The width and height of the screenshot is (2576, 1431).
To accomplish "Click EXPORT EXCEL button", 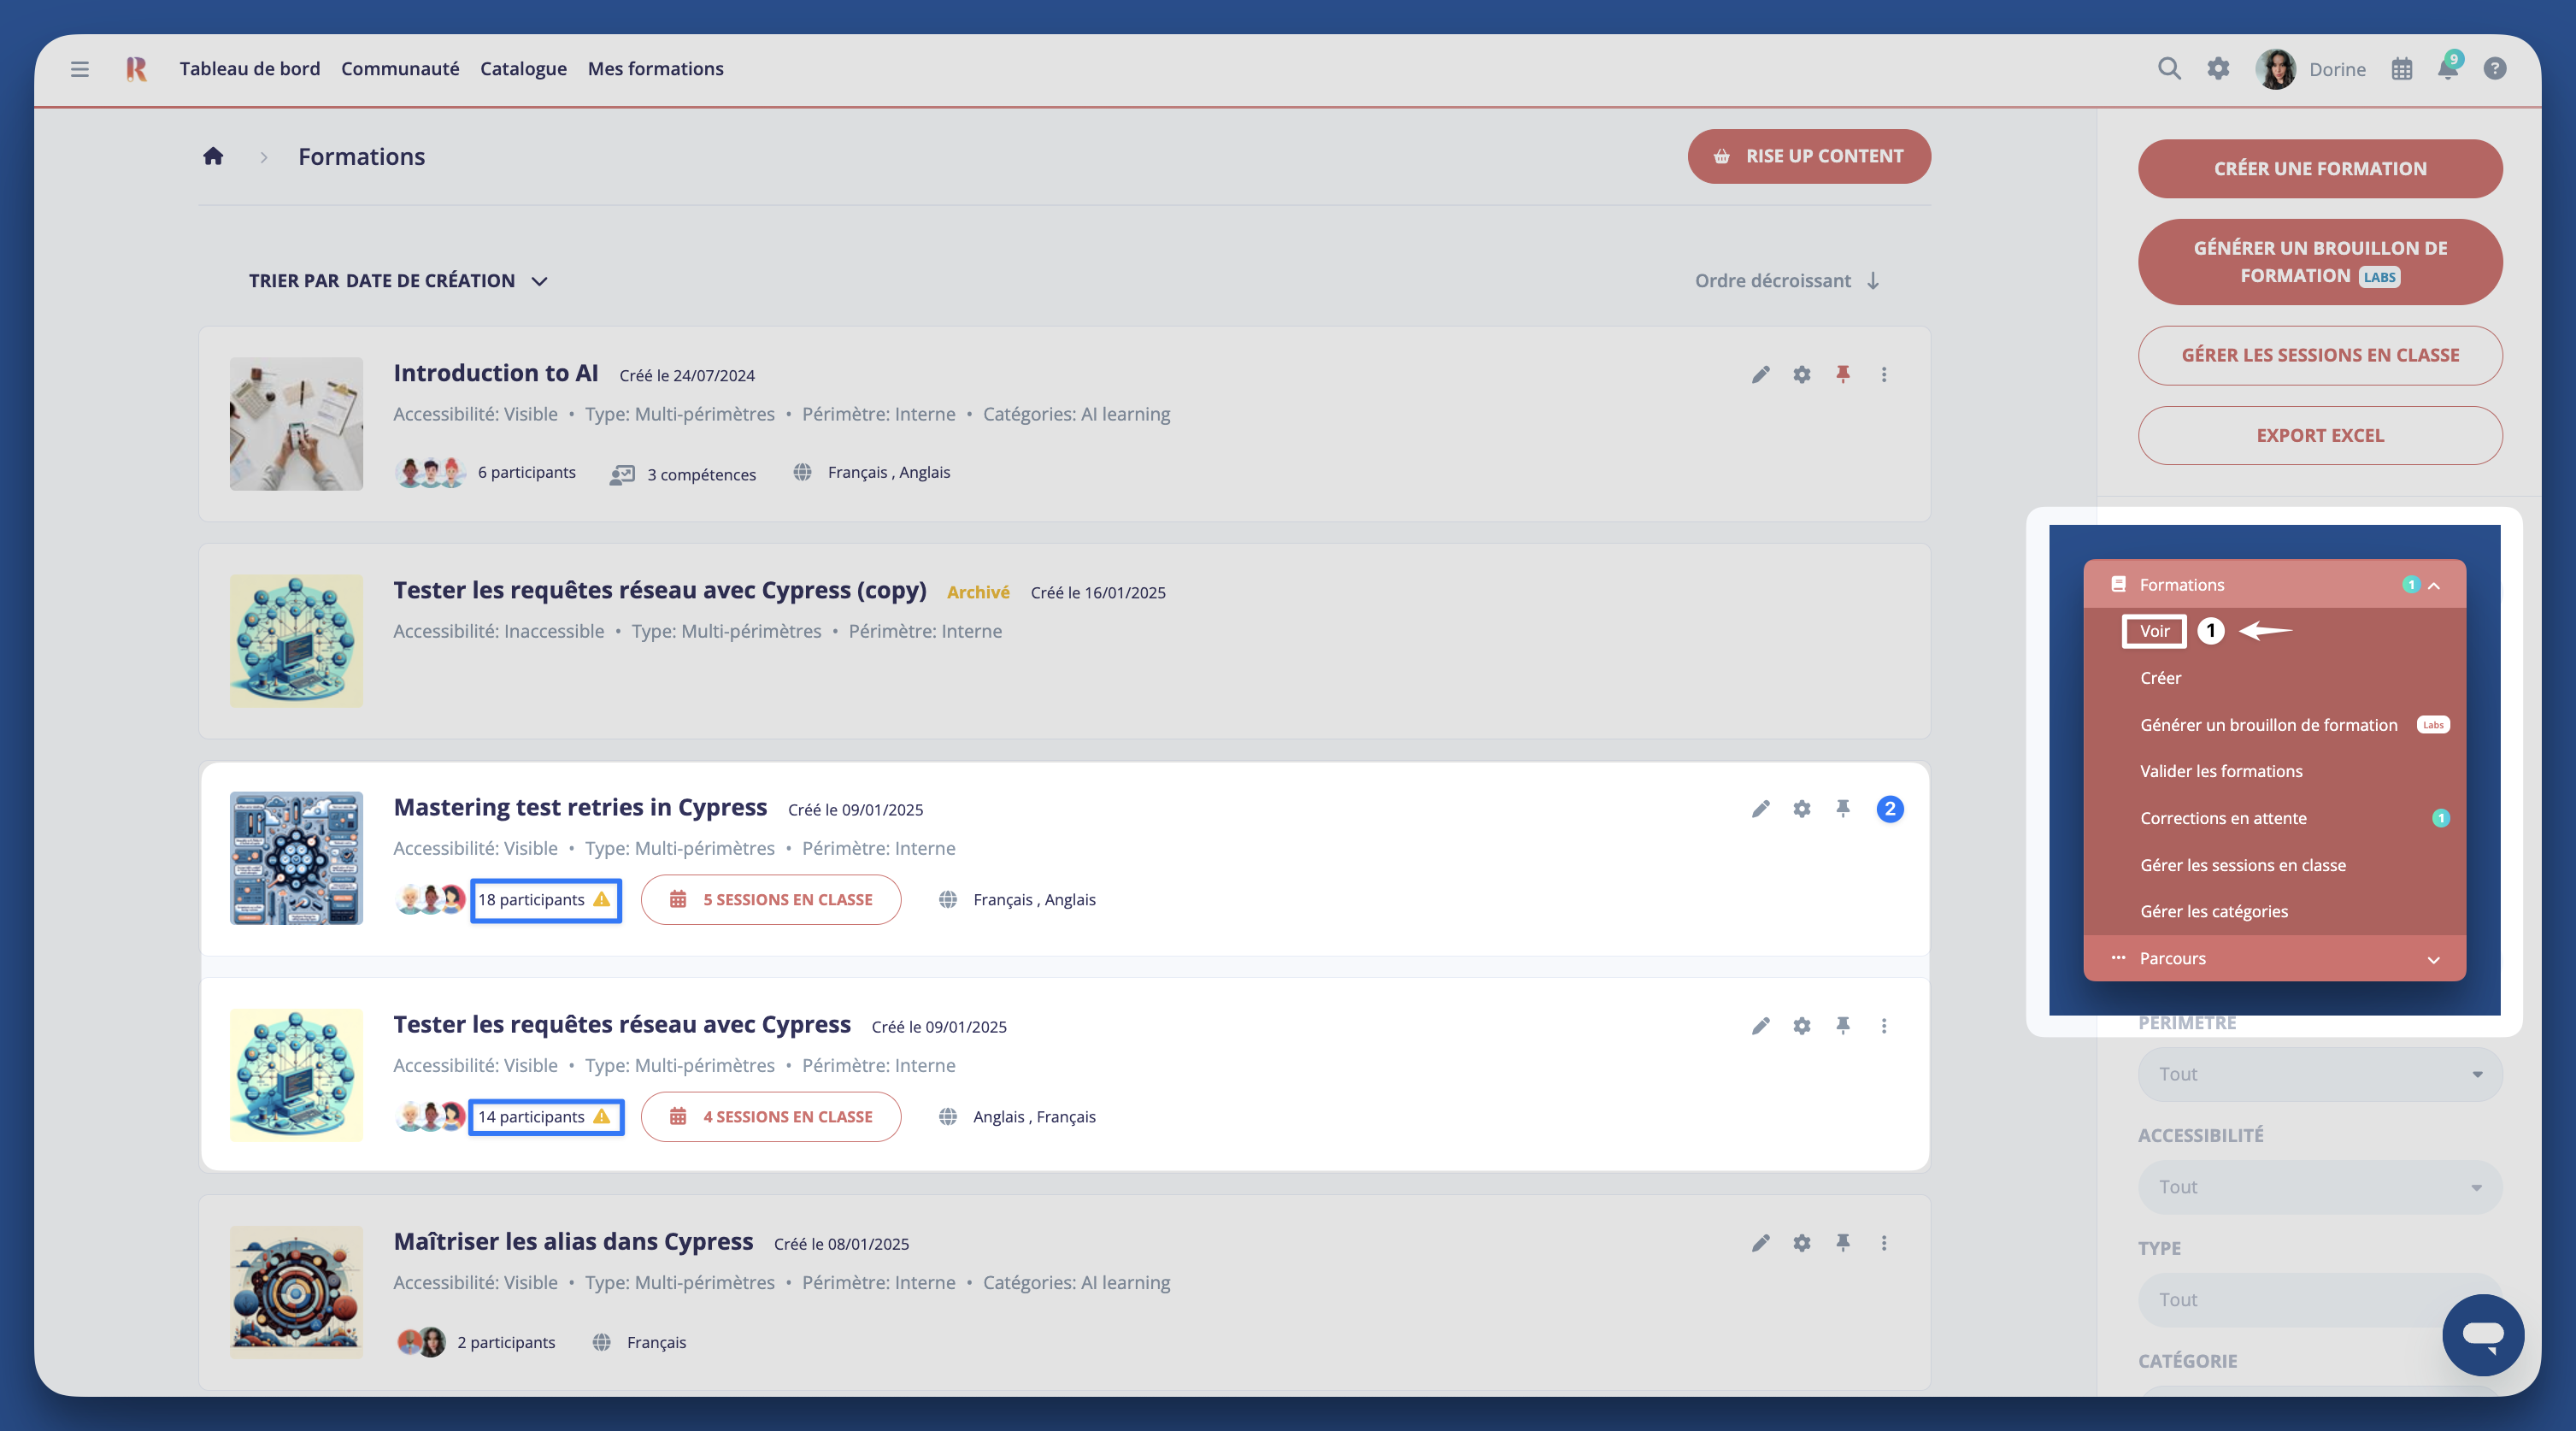I will 2319,435.
